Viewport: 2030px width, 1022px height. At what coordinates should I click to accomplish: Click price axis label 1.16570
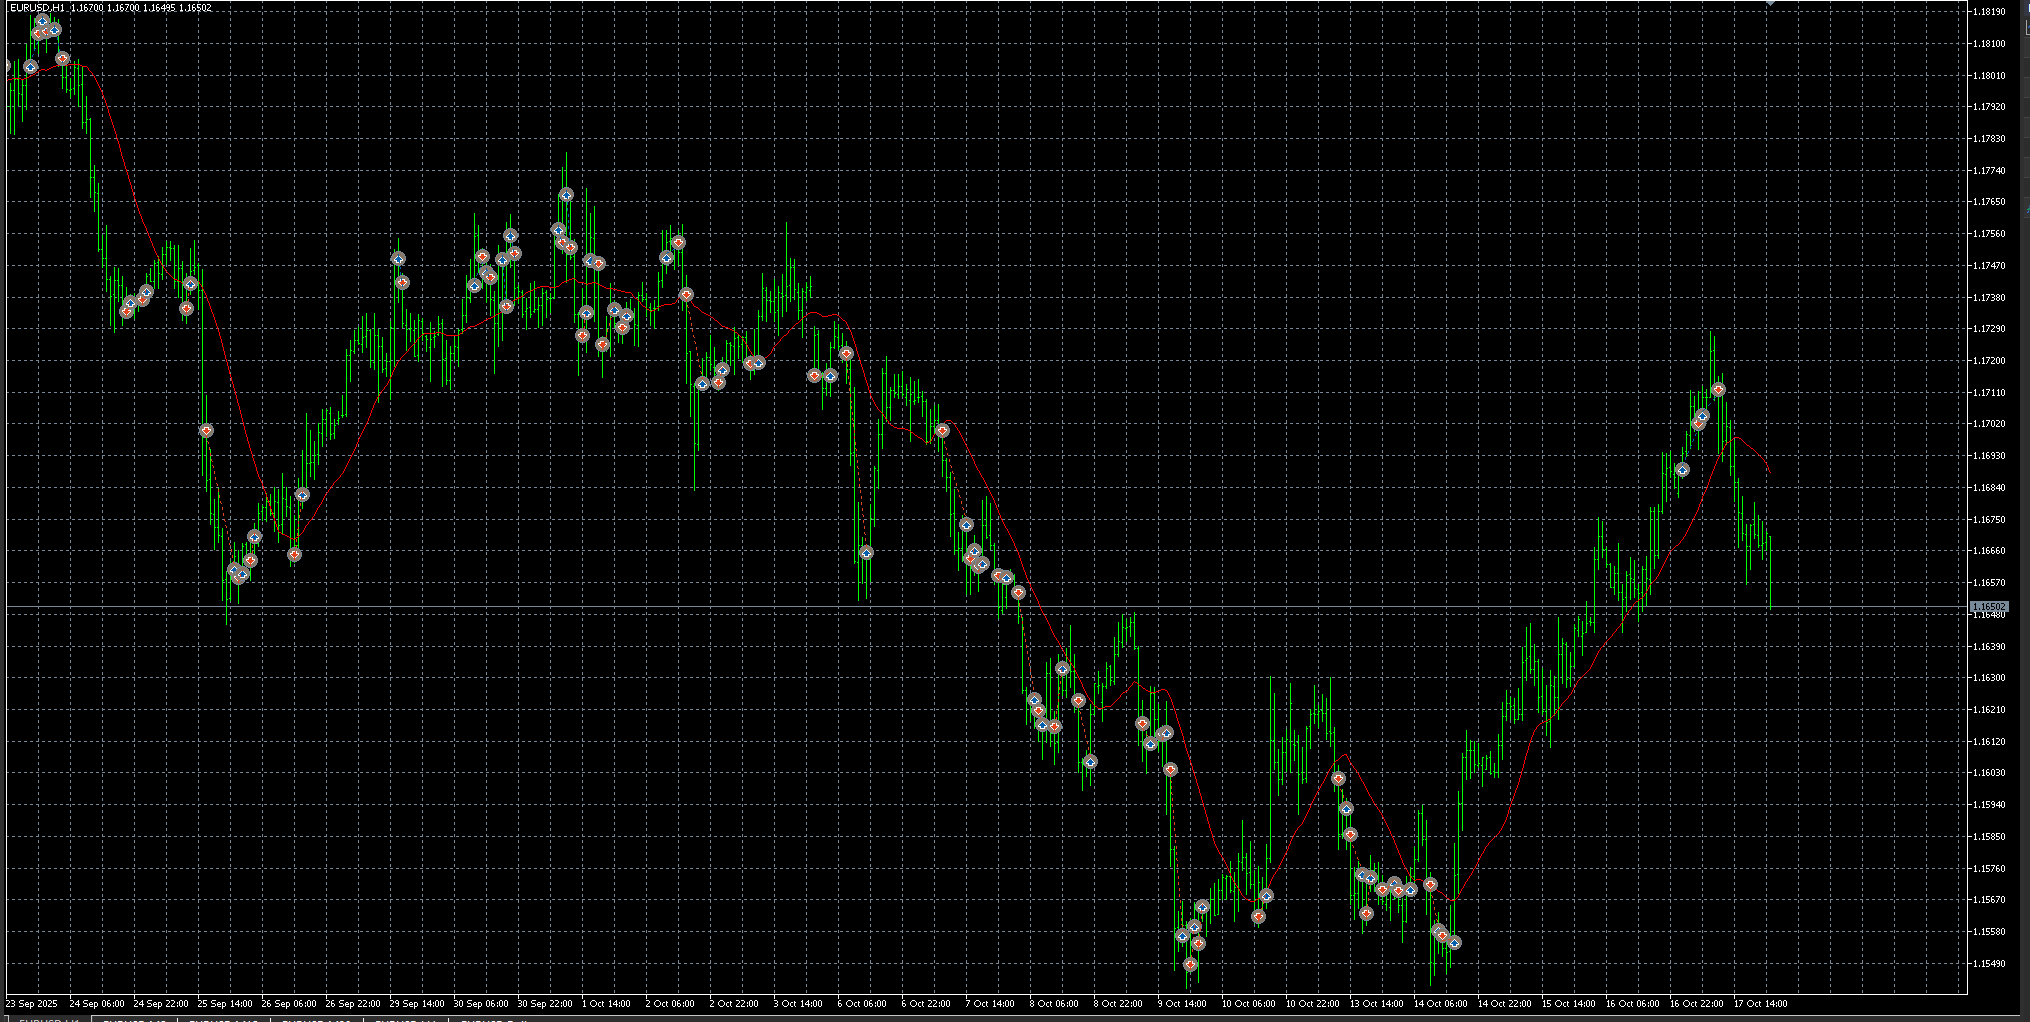coord(1988,583)
